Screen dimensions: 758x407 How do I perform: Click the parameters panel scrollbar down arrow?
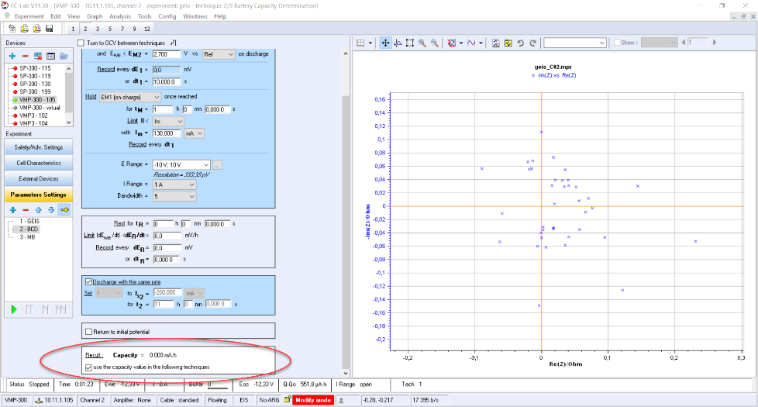point(345,373)
